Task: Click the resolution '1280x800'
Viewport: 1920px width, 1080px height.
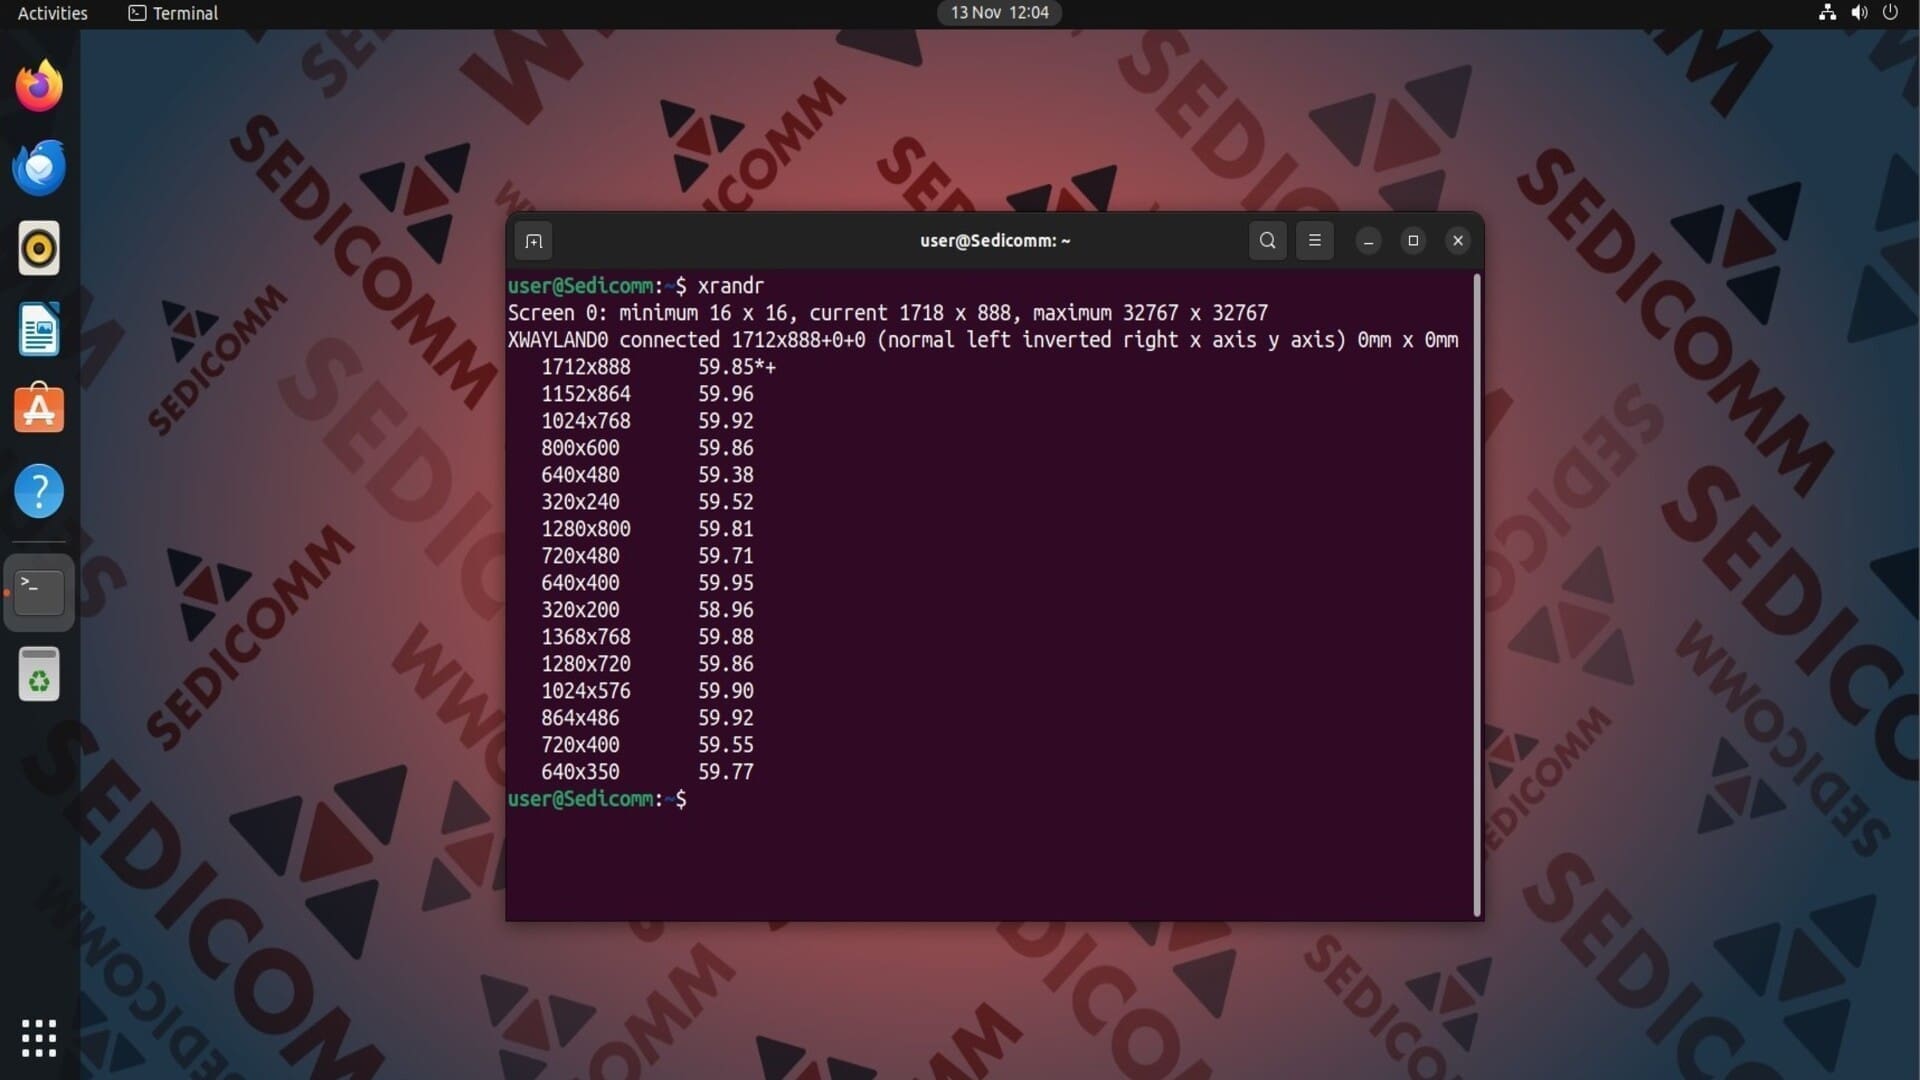Action: click(586, 529)
